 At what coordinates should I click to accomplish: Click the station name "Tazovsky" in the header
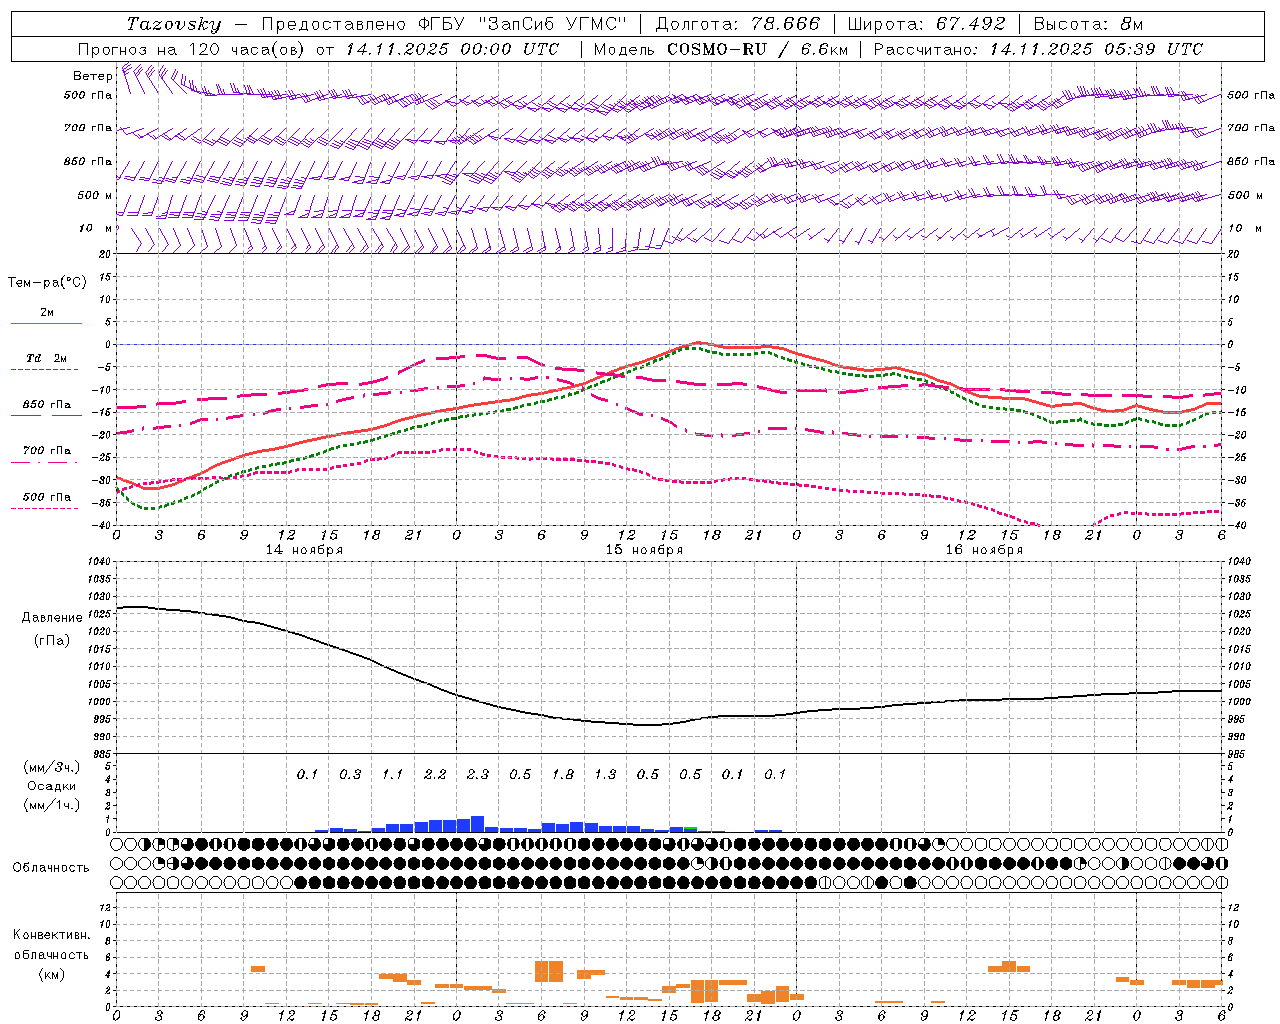pyautogui.click(x=174, y=24)
